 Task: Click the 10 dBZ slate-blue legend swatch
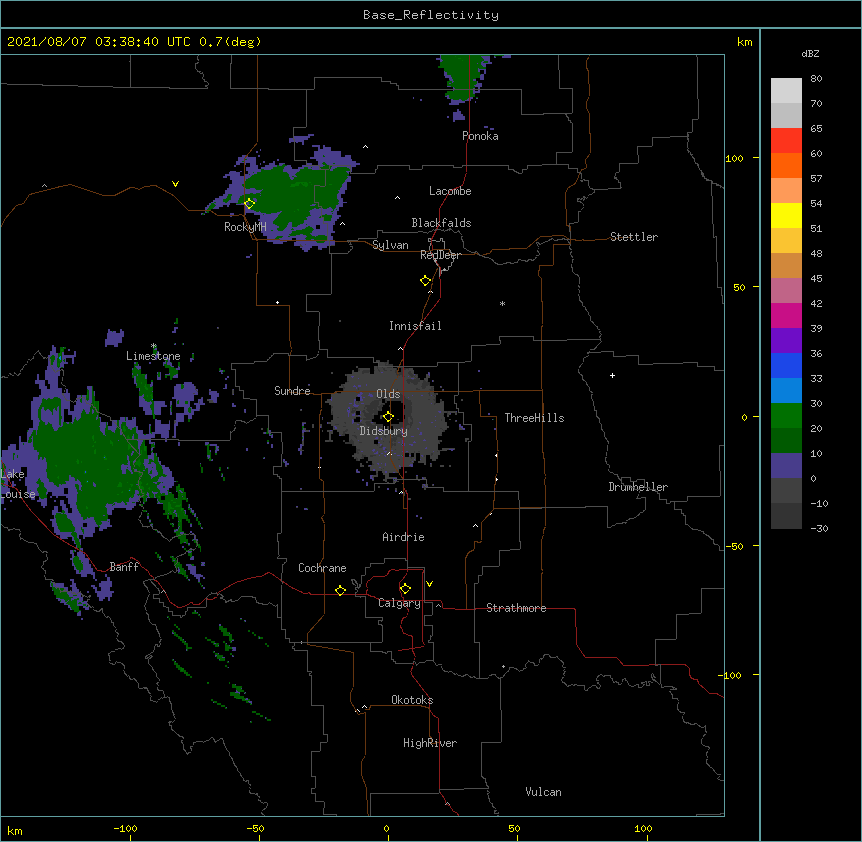[786, 466]
